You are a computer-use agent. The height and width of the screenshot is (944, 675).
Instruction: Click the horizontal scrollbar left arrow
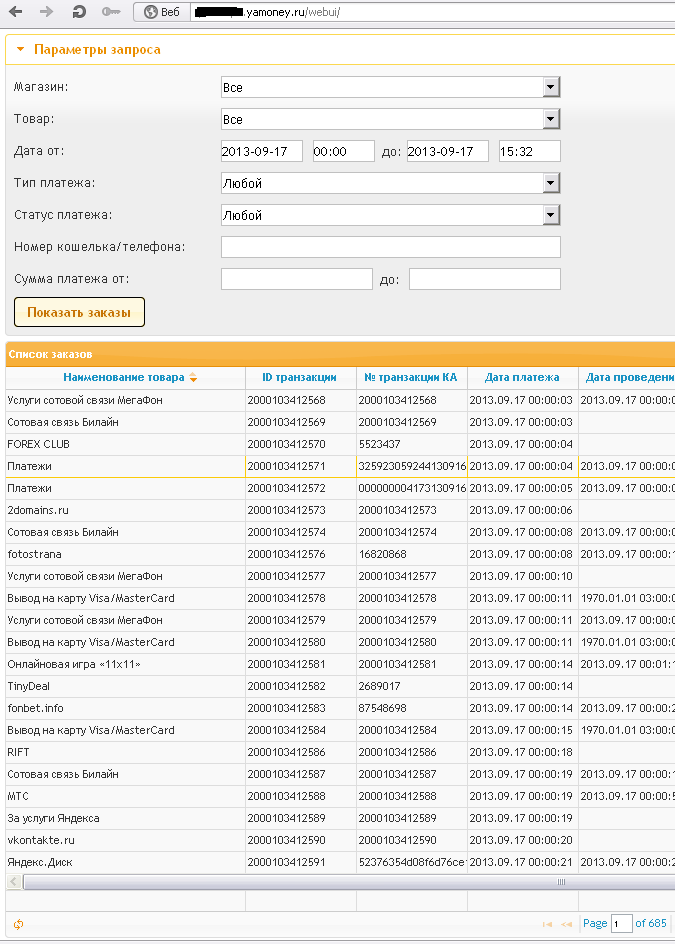[14, 882]
